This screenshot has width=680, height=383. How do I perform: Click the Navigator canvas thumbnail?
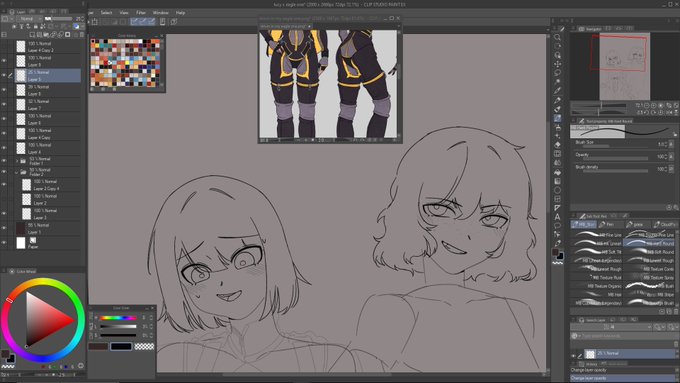tap(624, 66)
